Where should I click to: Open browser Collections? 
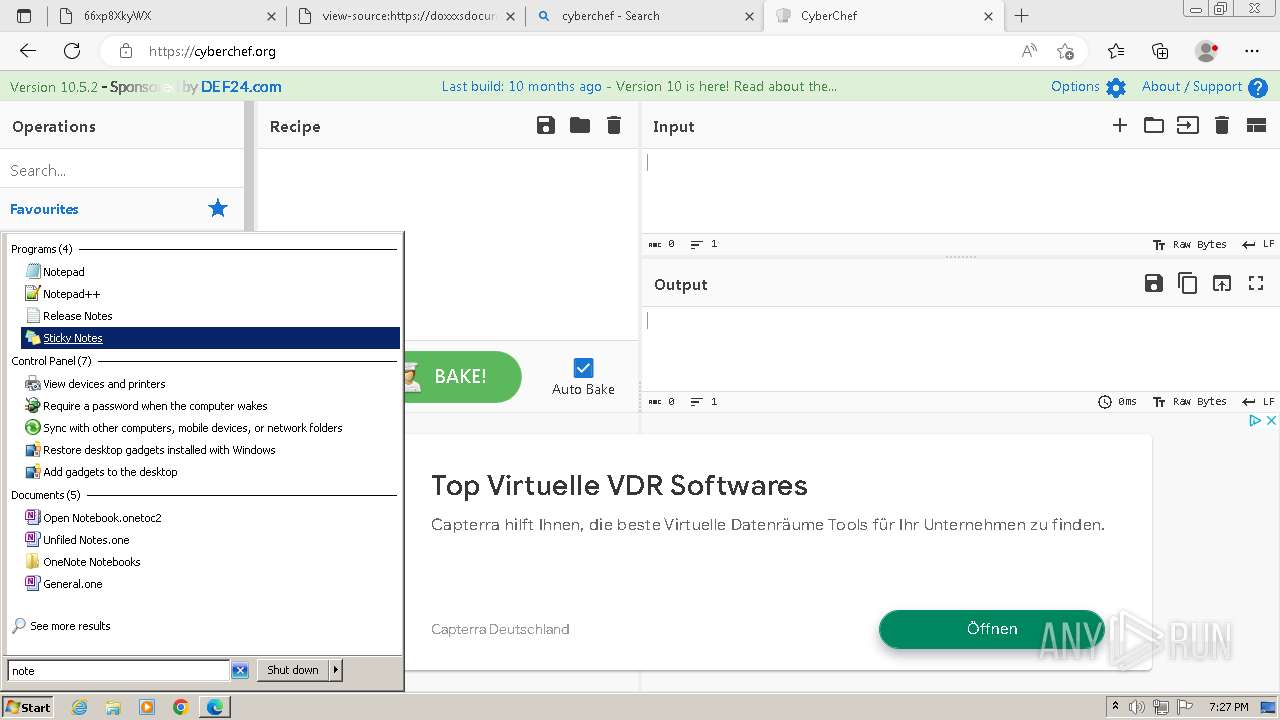pos(1160,51)
